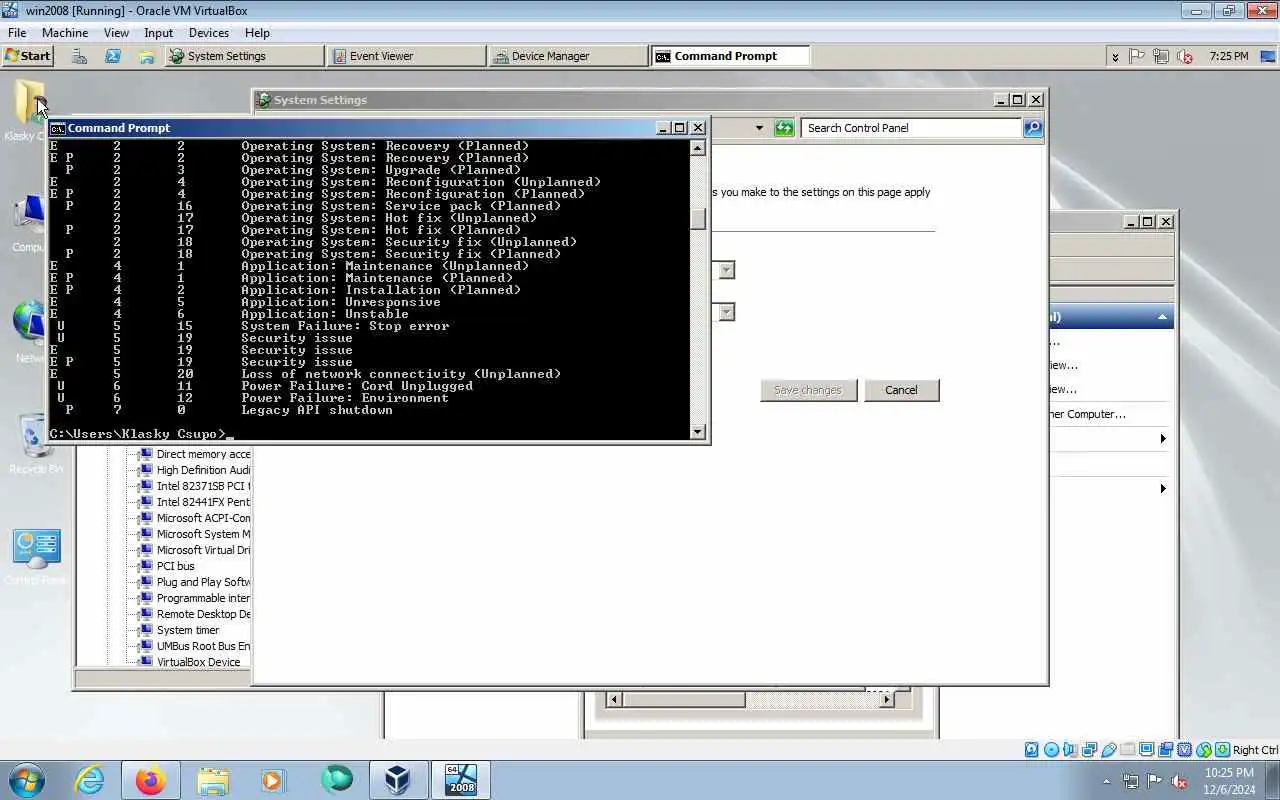Open Windows Media Player on host taskbar
Viewport: 1280px width, 800px height.
click(274, 780)
